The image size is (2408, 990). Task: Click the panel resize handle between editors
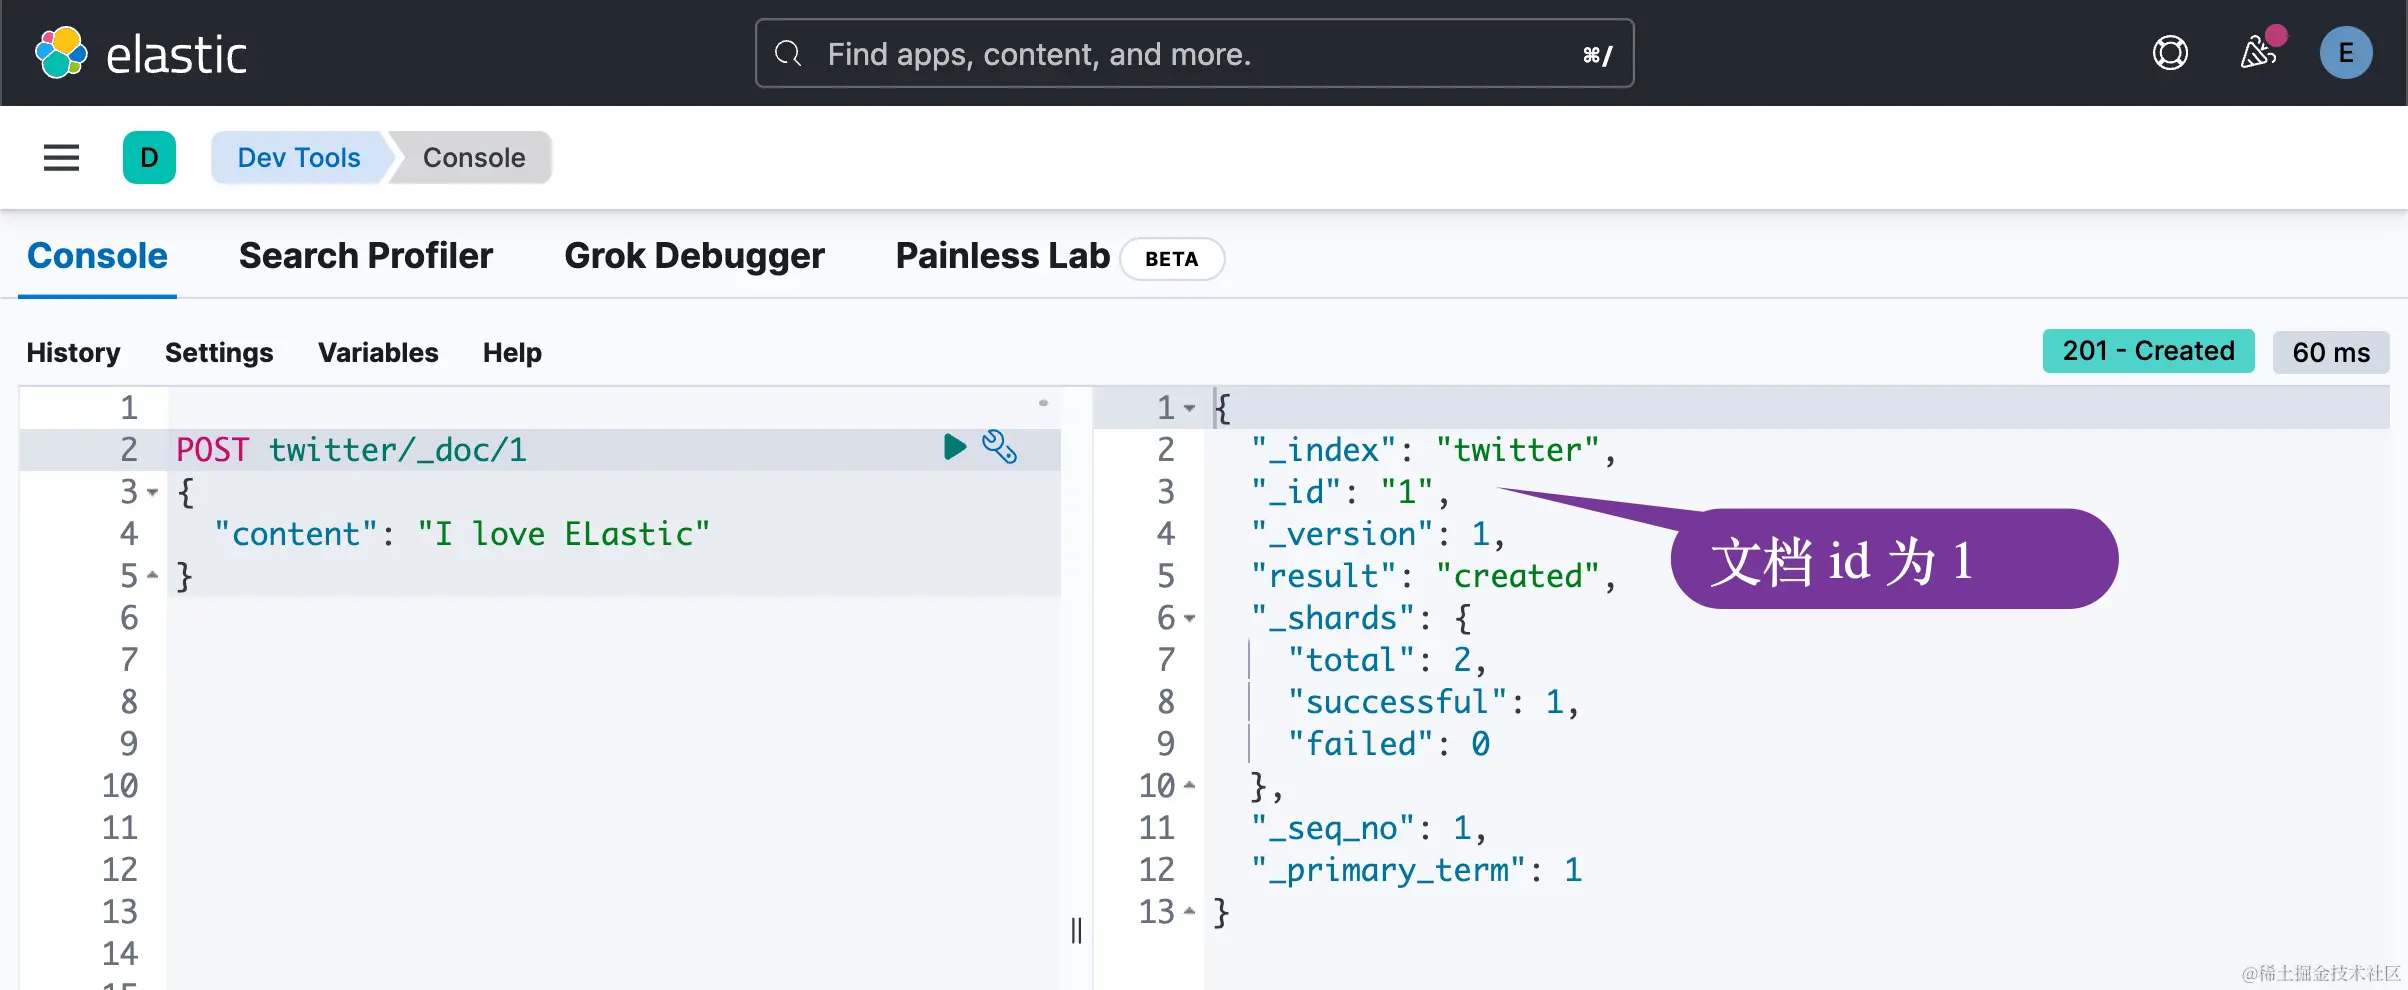click(x=1076, y=930)
